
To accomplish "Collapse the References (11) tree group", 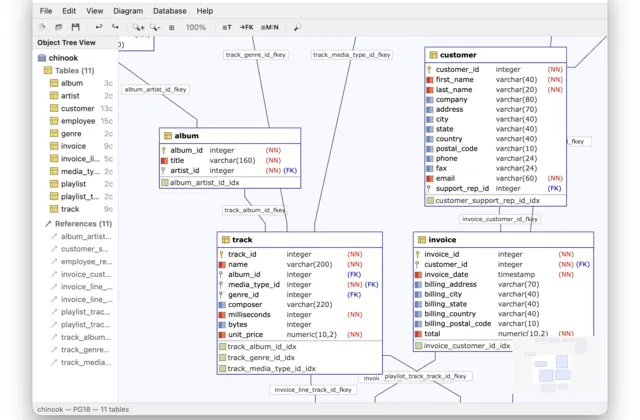I will (78, 224).
